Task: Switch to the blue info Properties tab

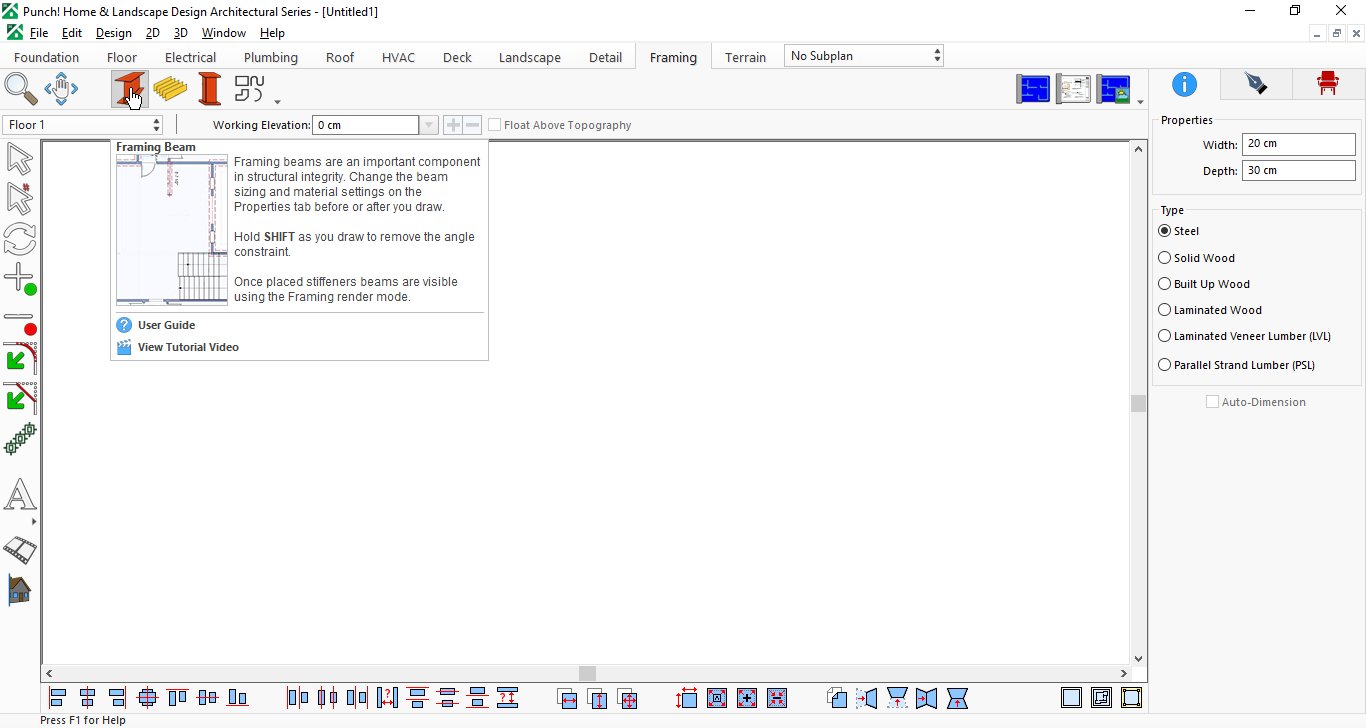Action: (1184, 84)
